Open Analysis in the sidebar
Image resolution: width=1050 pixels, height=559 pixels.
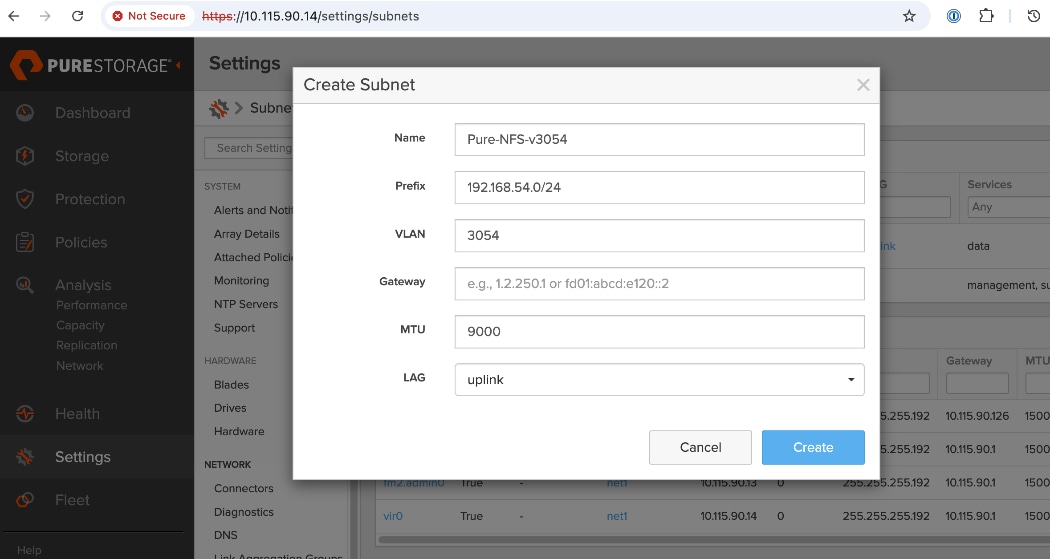83,285
